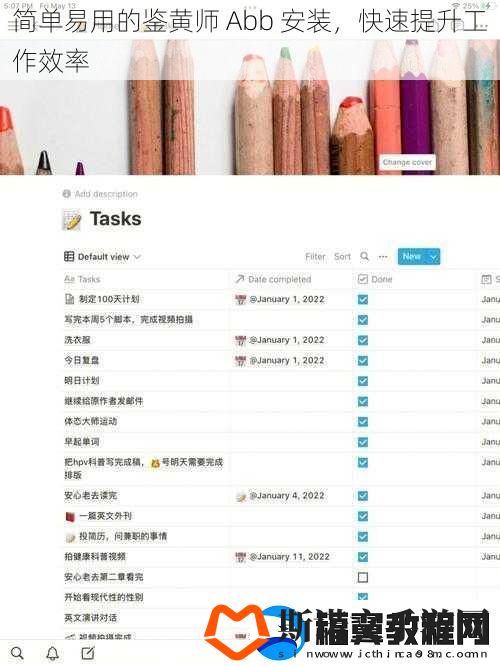Create a new task with New button
Image resolution: width=500 pixels, height=666 pixels.
(x=412, y=257)
